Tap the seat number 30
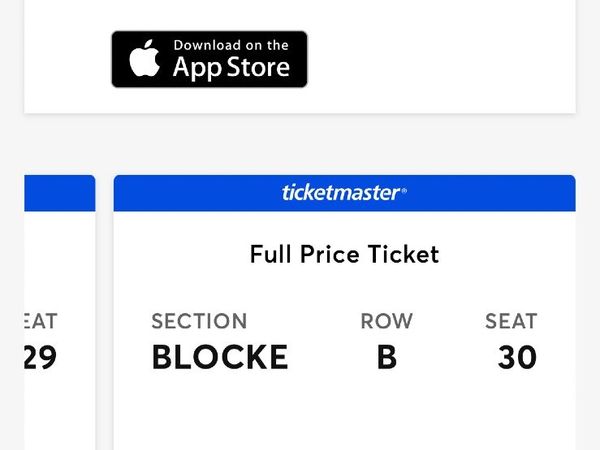600x450 pixels. tap(517, 357)
